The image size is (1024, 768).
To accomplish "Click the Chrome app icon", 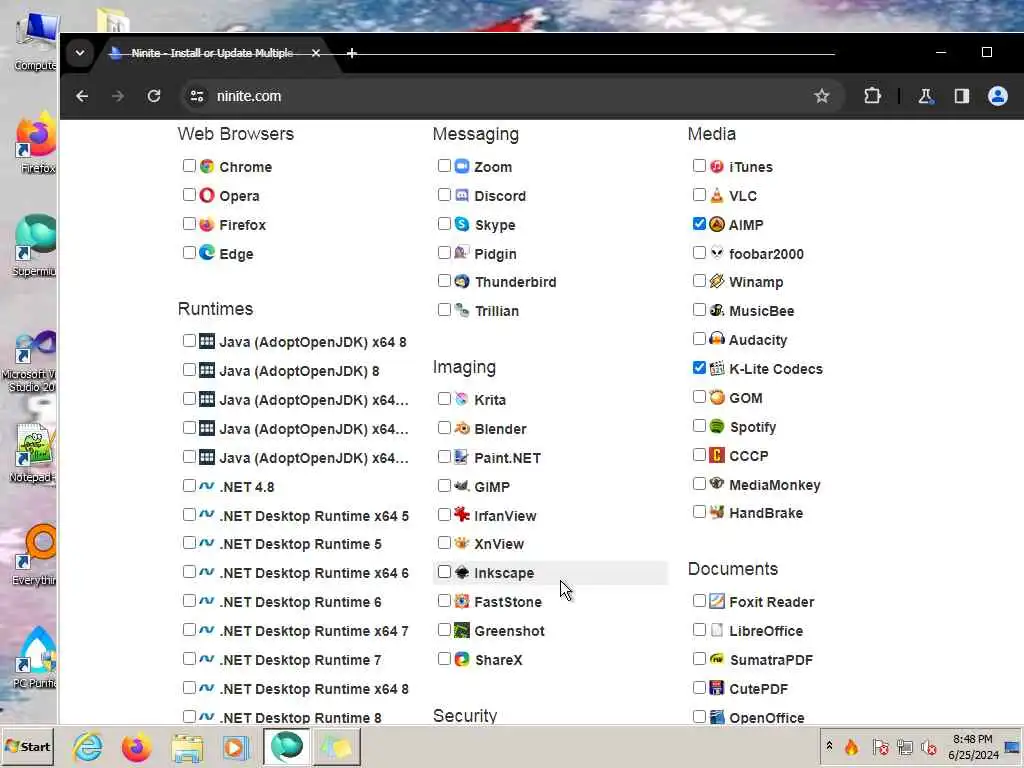I will pyautogui.click(x=207, y=167).
